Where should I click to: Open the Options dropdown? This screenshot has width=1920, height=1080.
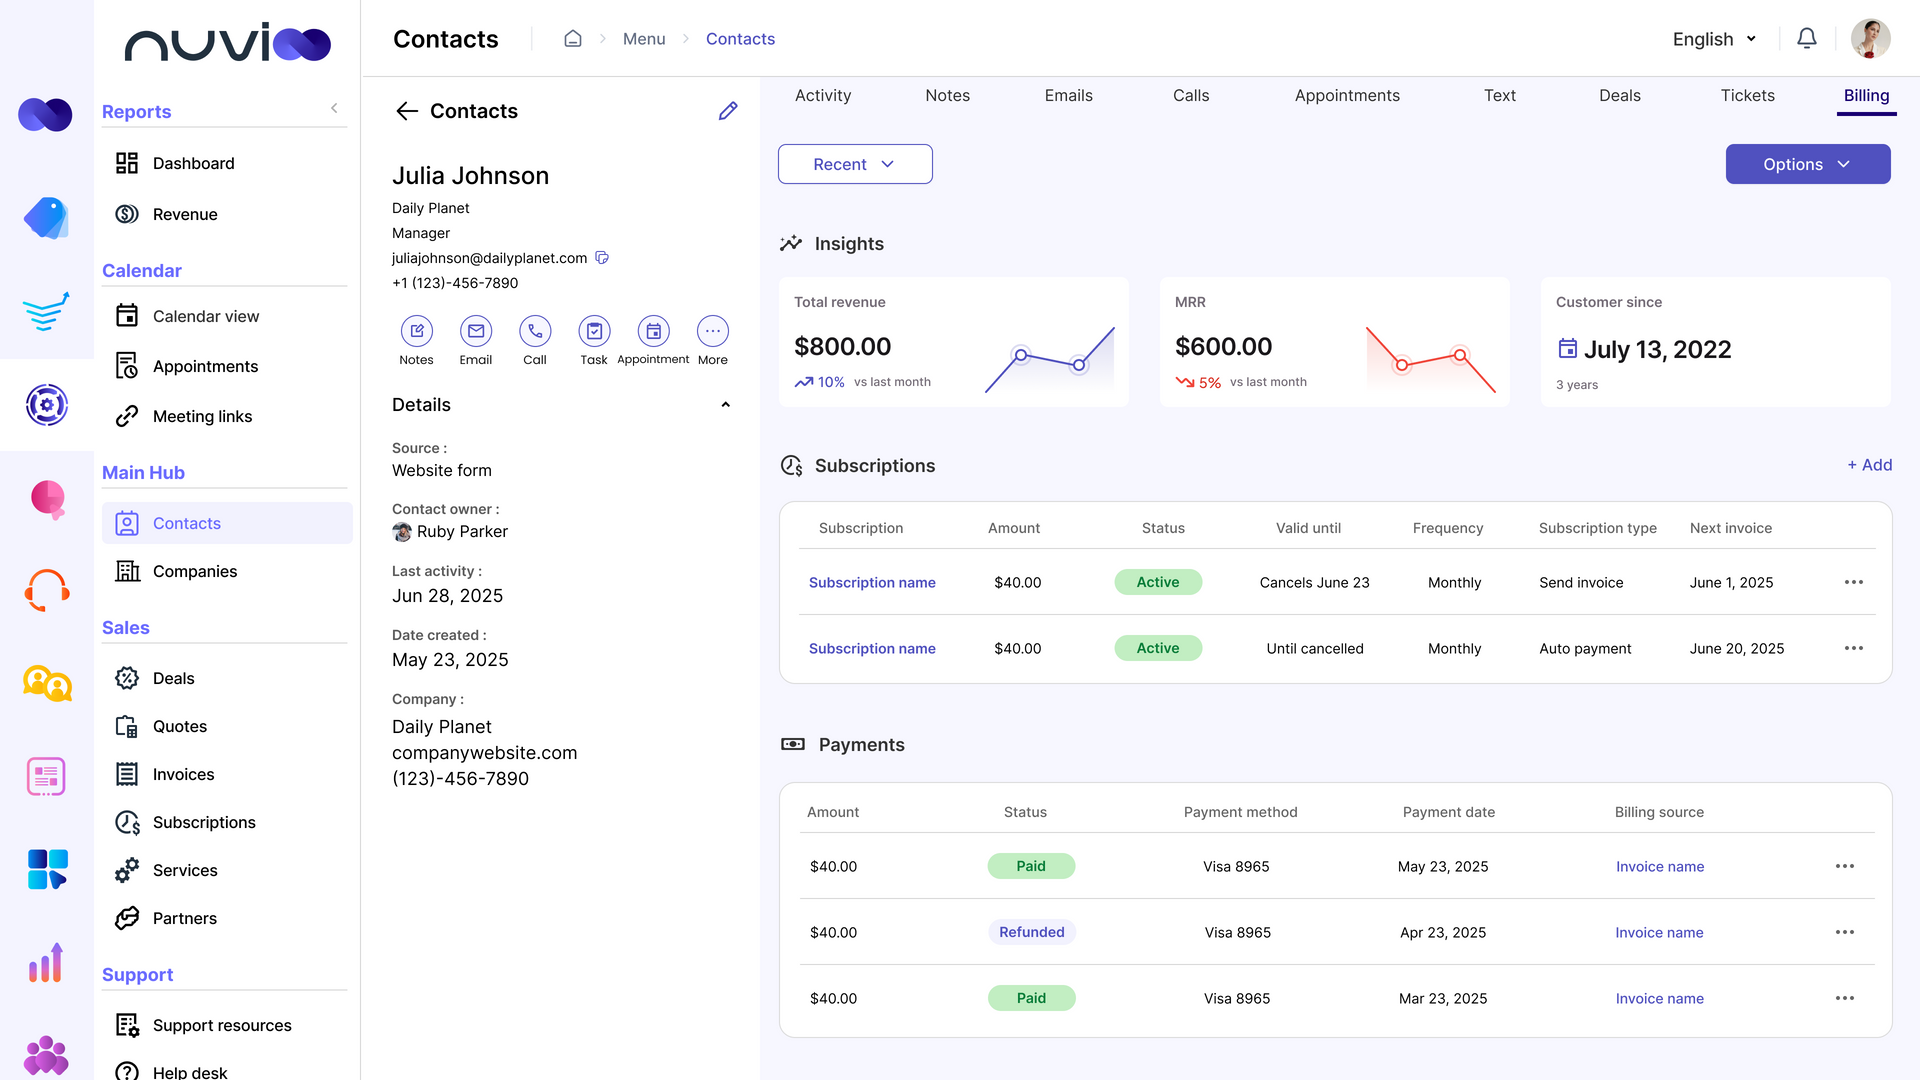(x=1807, y=164)
